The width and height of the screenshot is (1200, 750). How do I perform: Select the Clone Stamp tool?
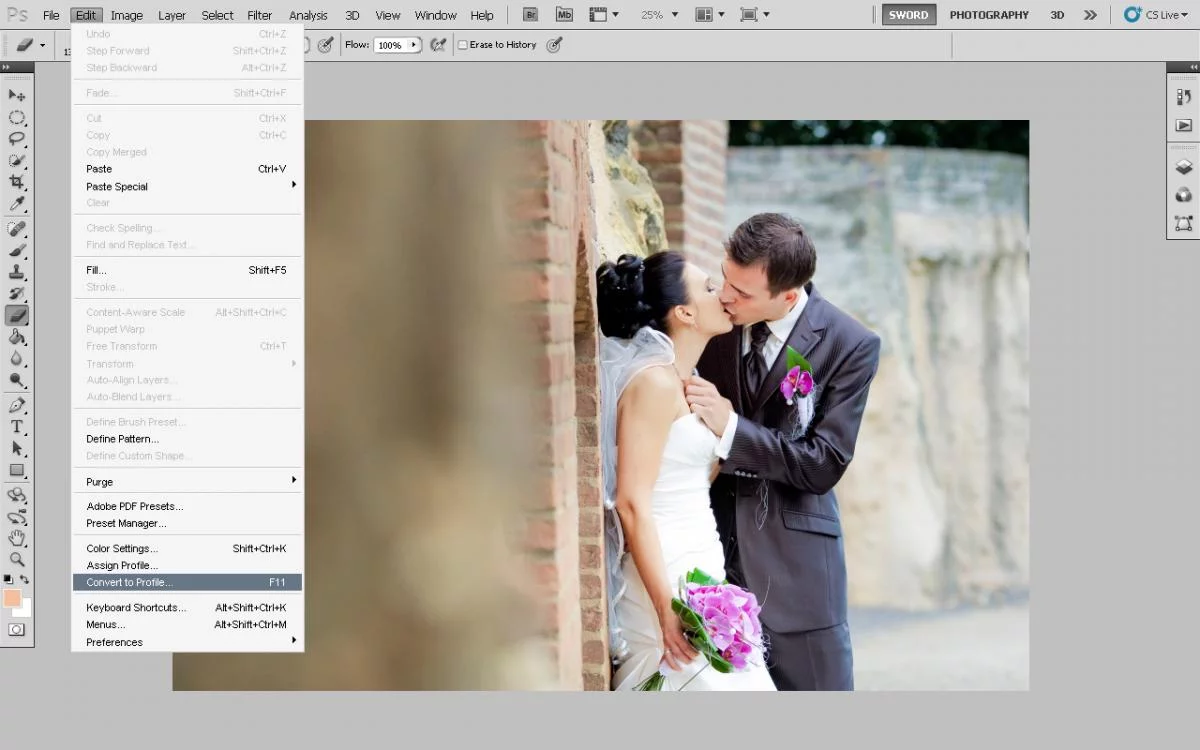pos(17,272)
